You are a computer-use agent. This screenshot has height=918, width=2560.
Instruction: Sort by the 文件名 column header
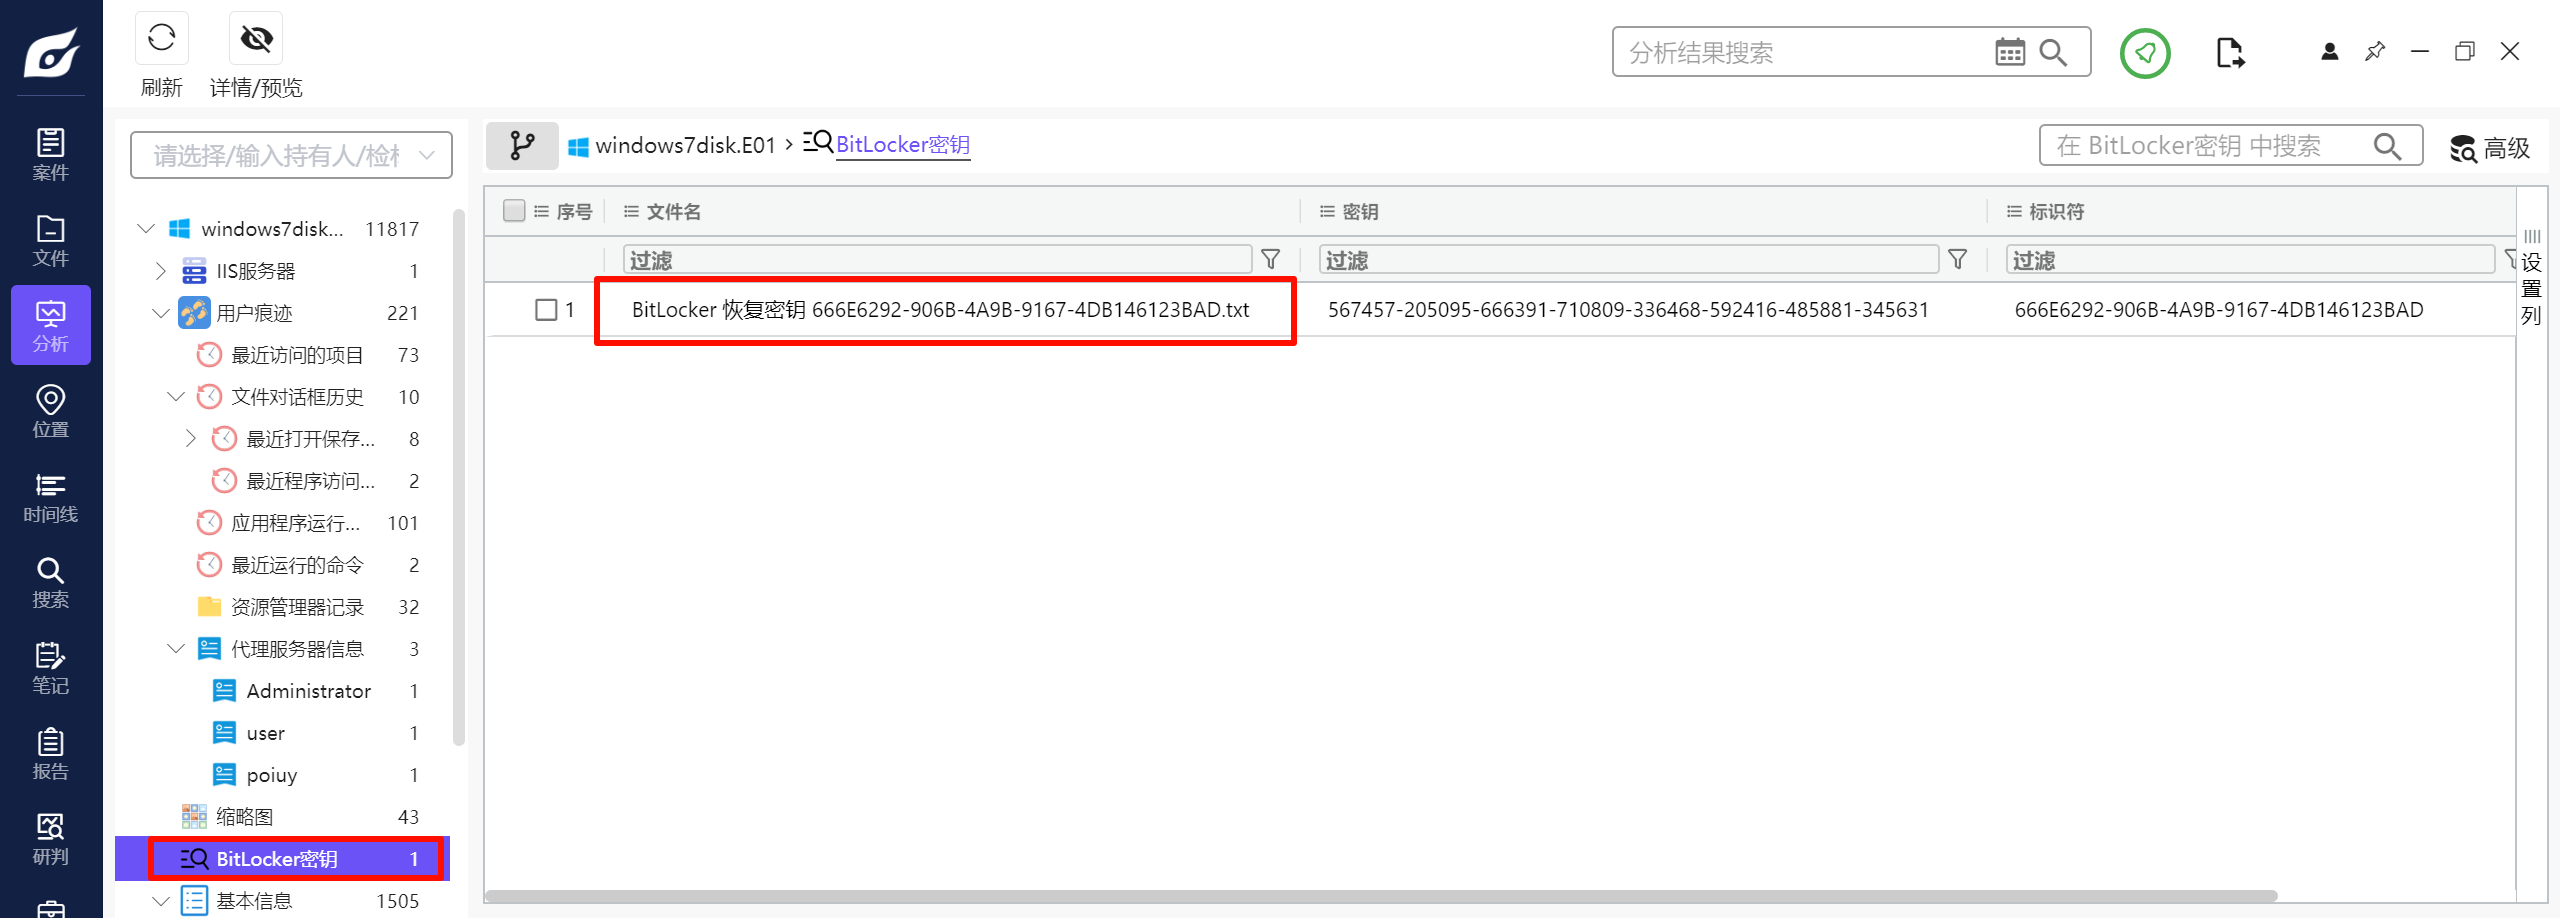(x=673, y=212)
